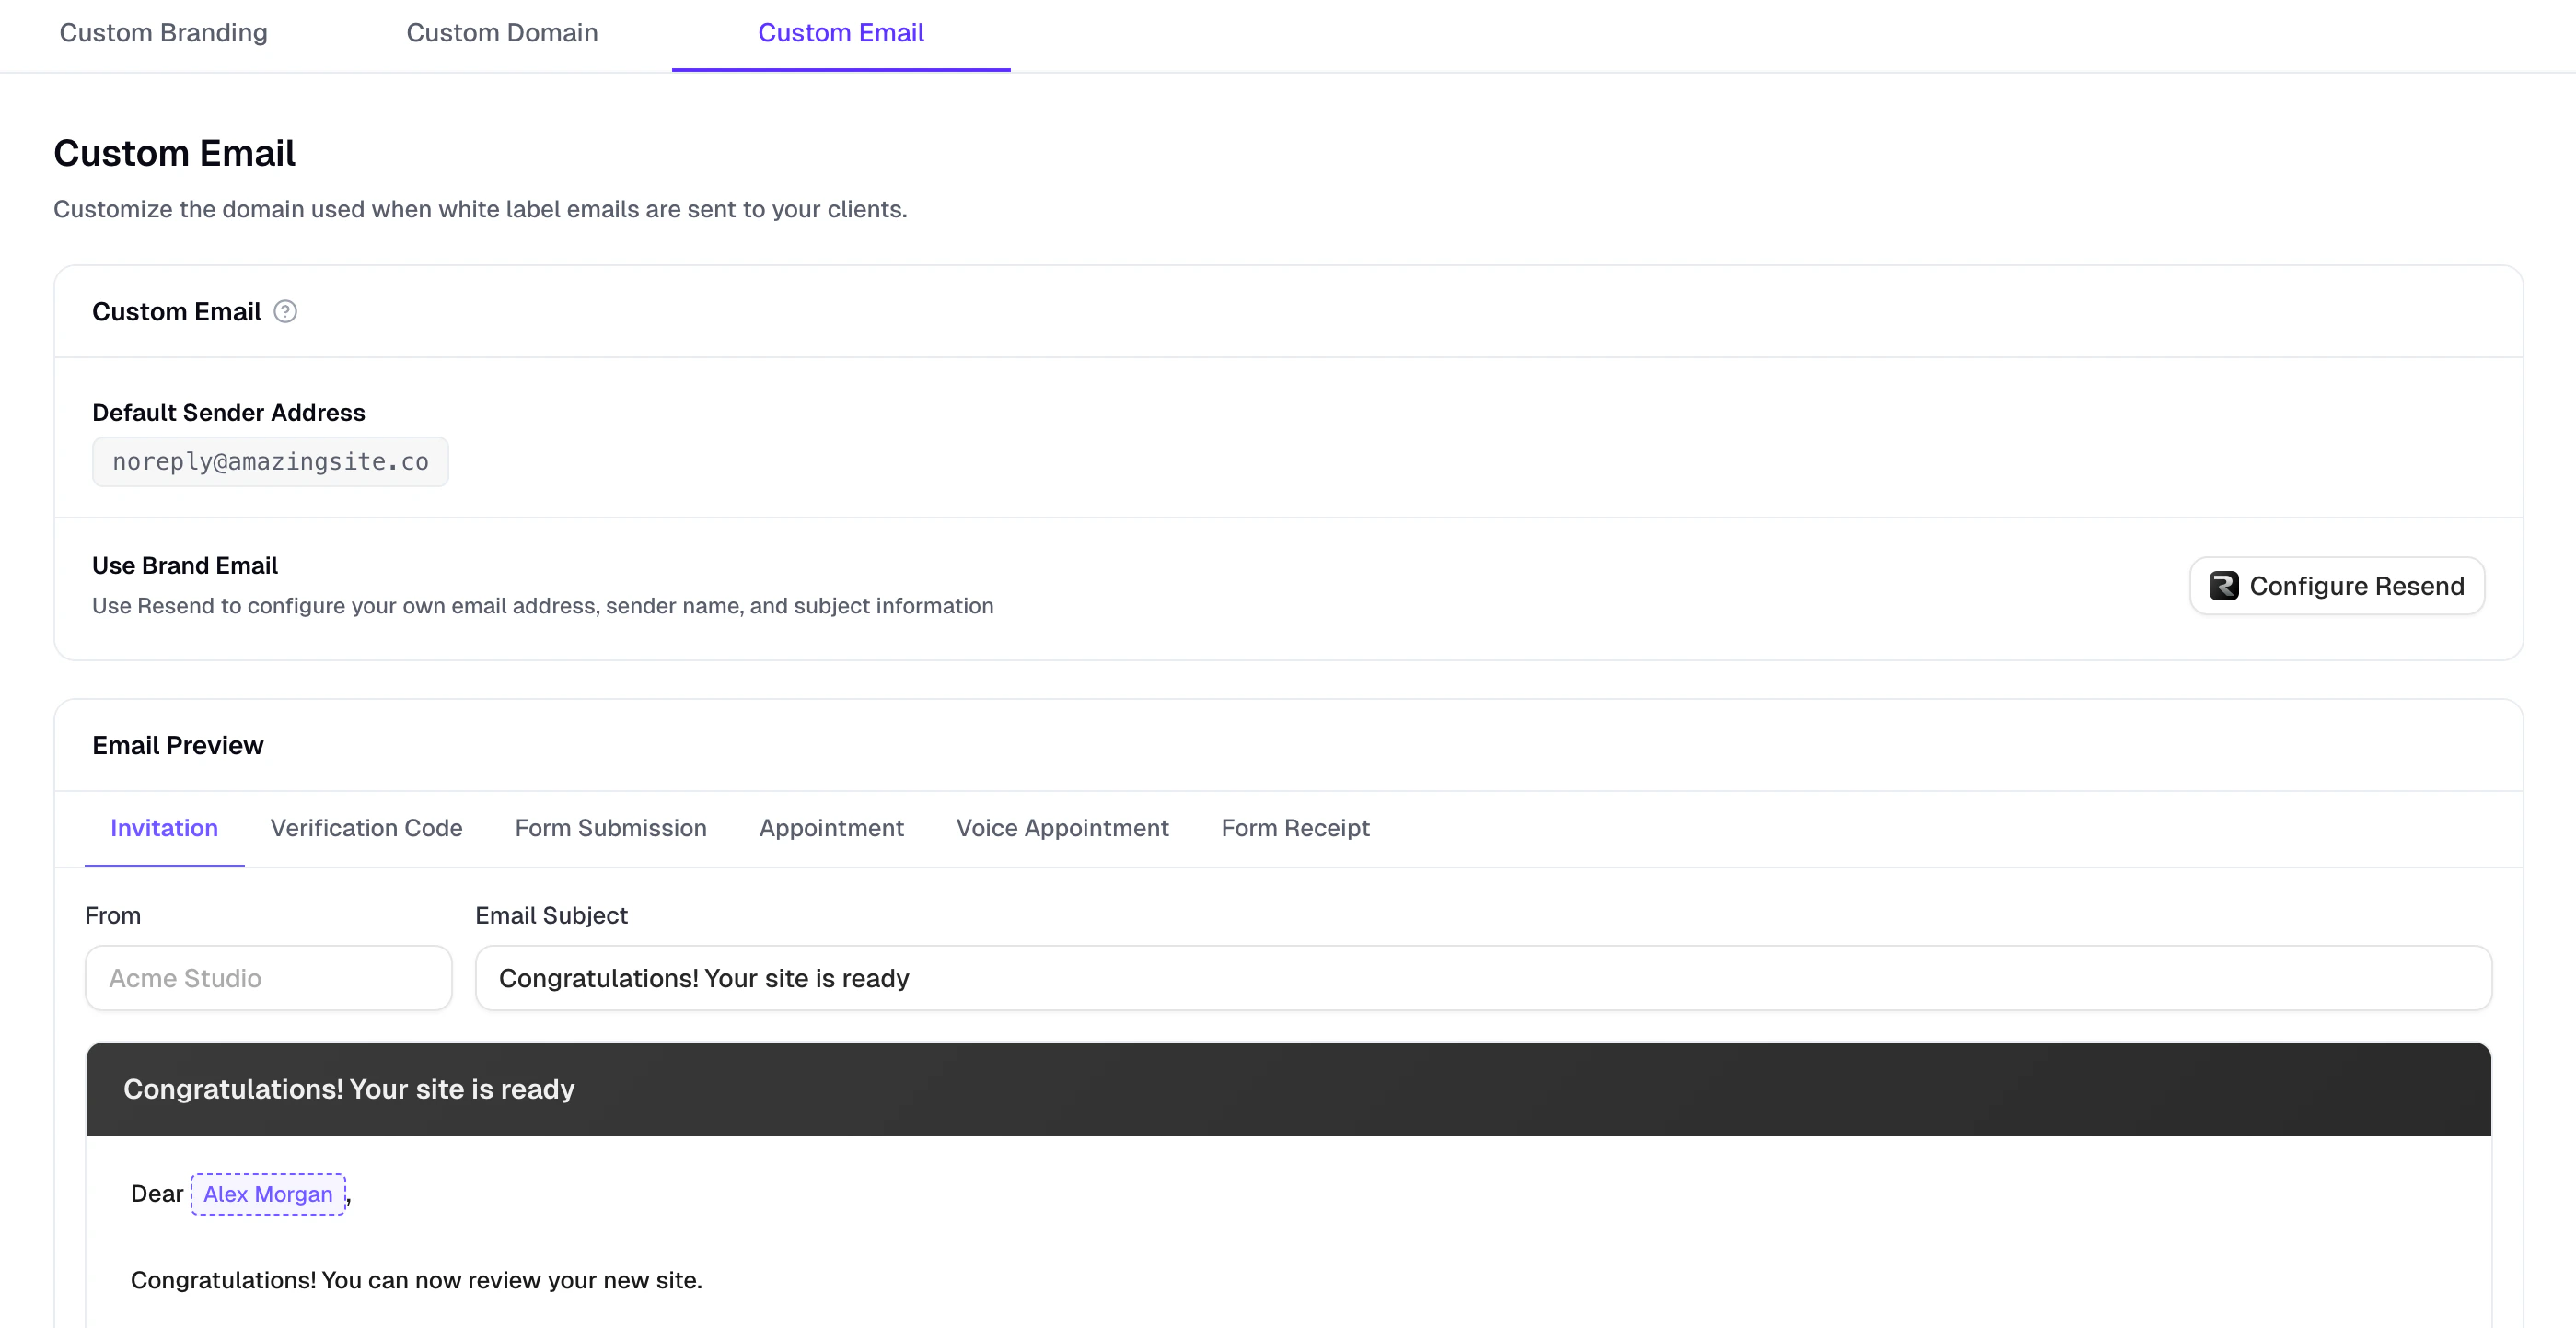The height and width of the screenshot is (1328, 2576).
Task: Click the Email Subject label
Action: [551, 915]
